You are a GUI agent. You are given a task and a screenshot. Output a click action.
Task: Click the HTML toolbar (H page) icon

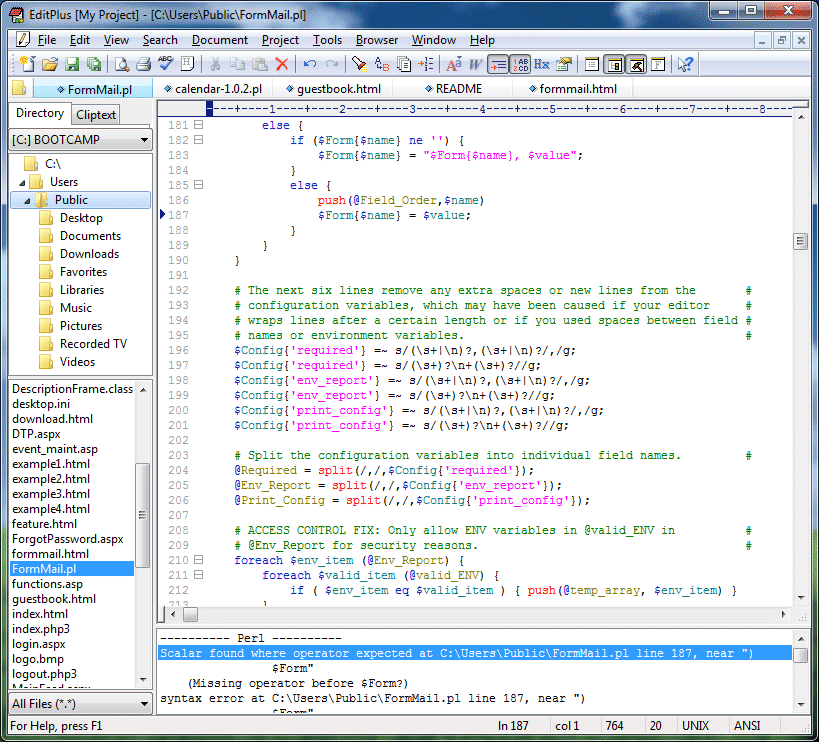tap(187, 64)
